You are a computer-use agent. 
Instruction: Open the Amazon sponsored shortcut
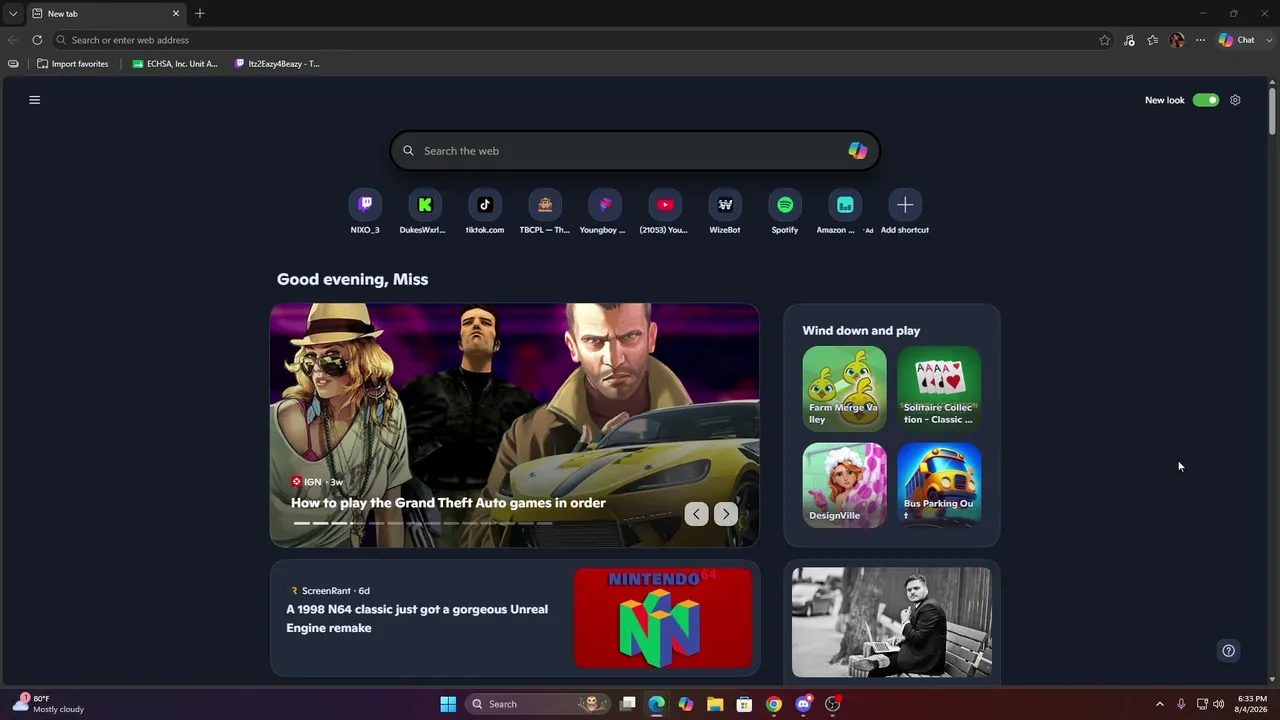point(845,205)
